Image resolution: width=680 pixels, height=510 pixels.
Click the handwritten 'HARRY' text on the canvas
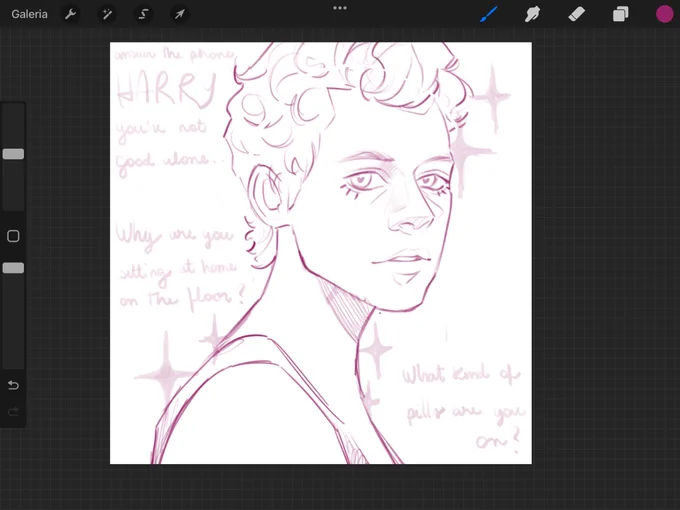click(x=166, y=90)
